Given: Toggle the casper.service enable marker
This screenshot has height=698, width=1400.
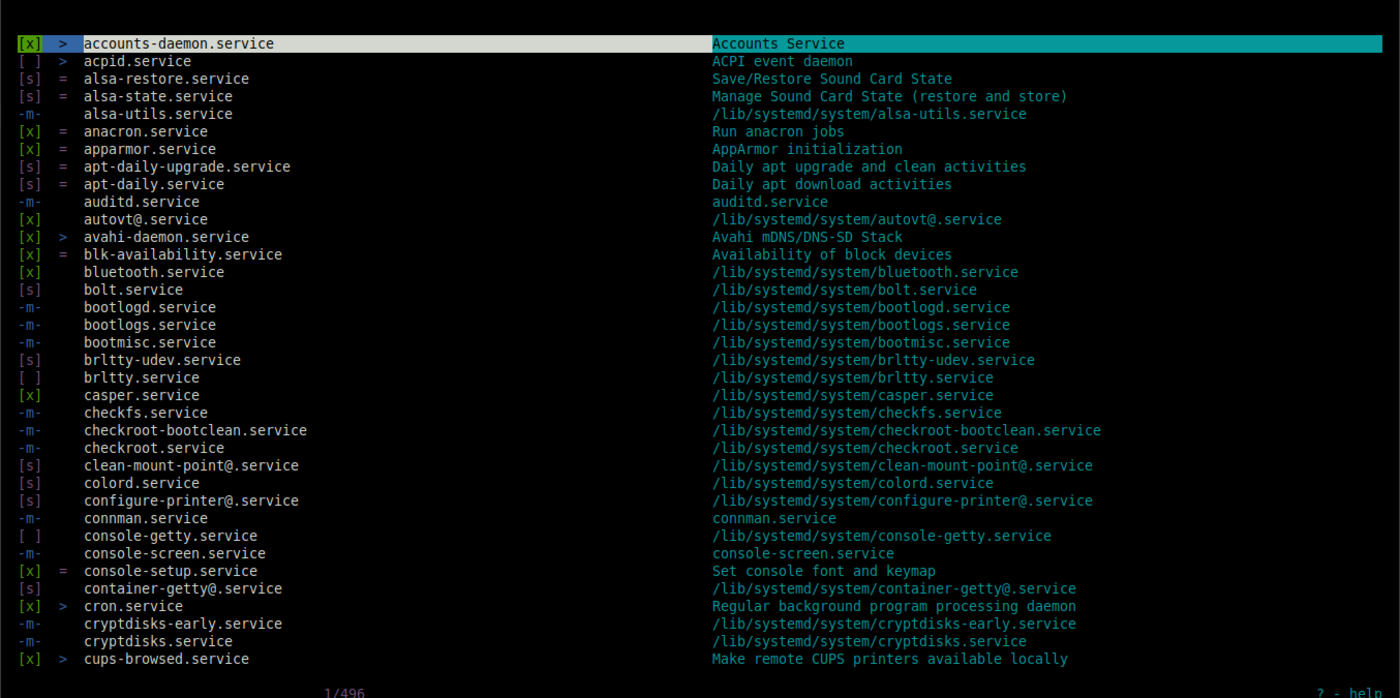Looking at the screenshot, I should [30, 394].
